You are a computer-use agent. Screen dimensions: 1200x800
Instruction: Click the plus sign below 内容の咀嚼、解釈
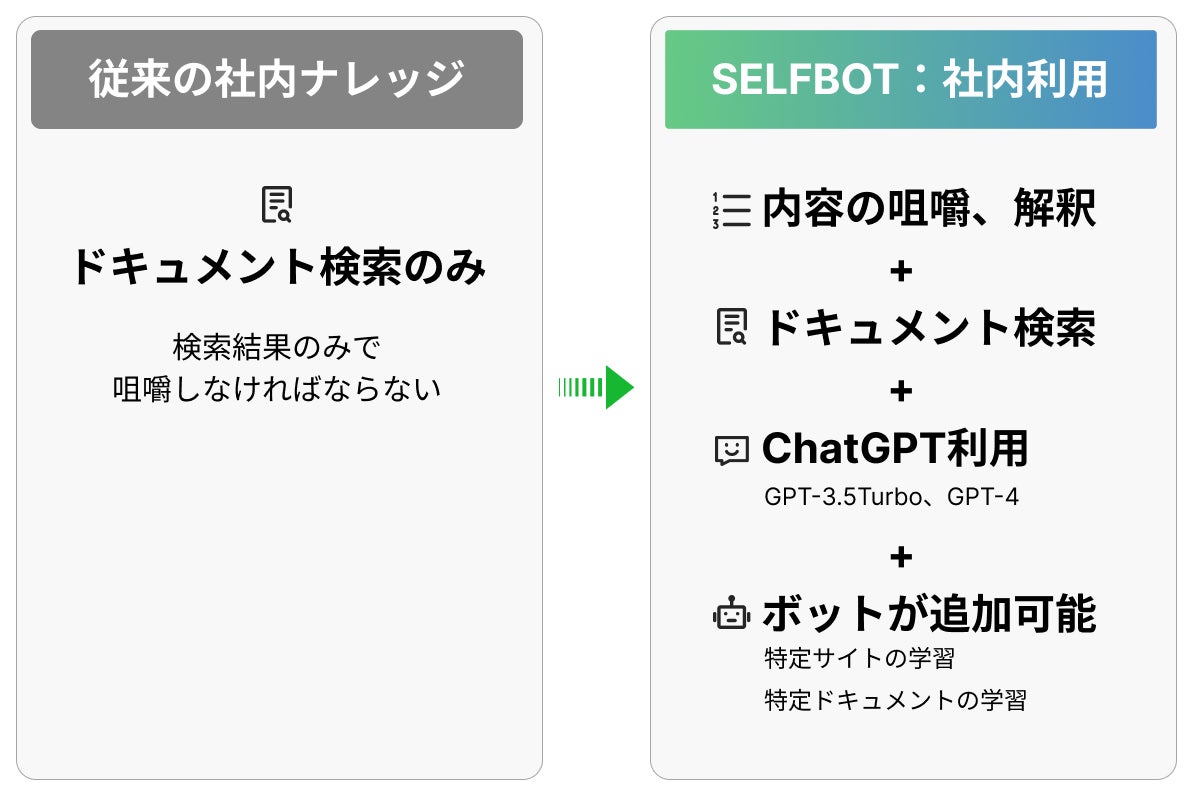[901, 270]
